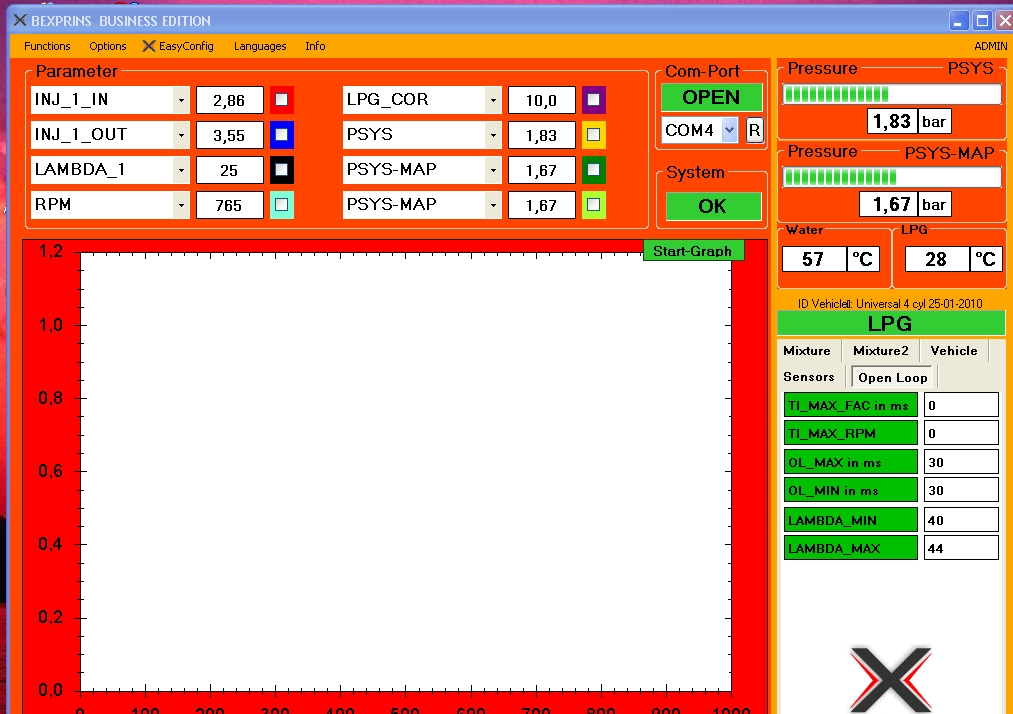The height and width of the screenshot is (714, 1013).
Task: Toggle the red INJ_1_IN graph checkbox
Action: coord(282,100)
